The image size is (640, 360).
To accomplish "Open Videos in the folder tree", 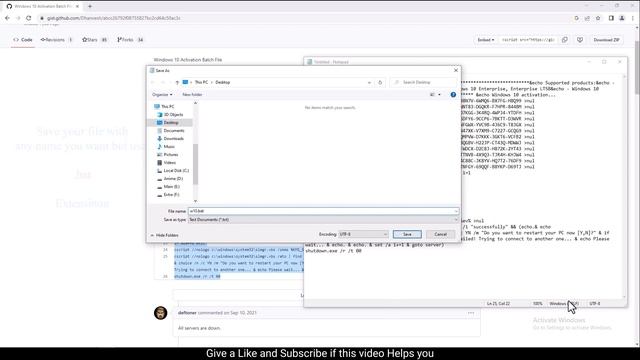I will (169, 162).
